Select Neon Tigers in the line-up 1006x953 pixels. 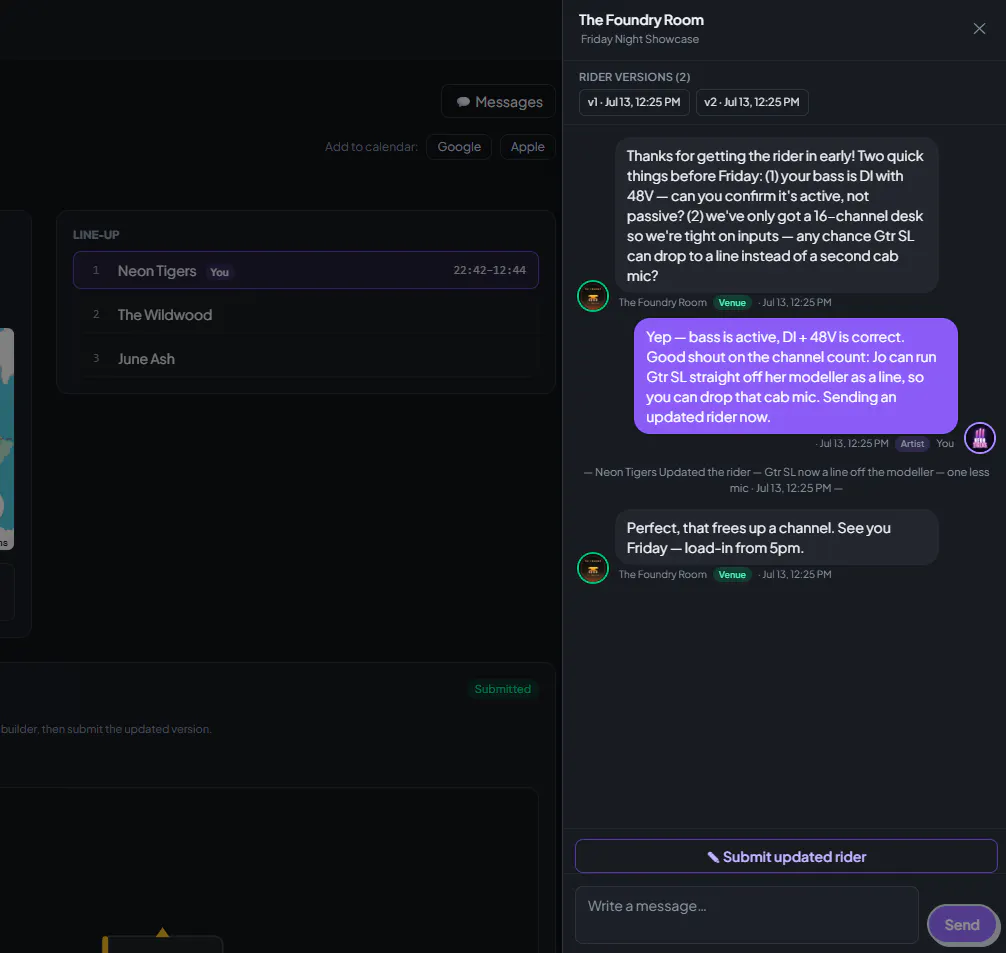305,270
